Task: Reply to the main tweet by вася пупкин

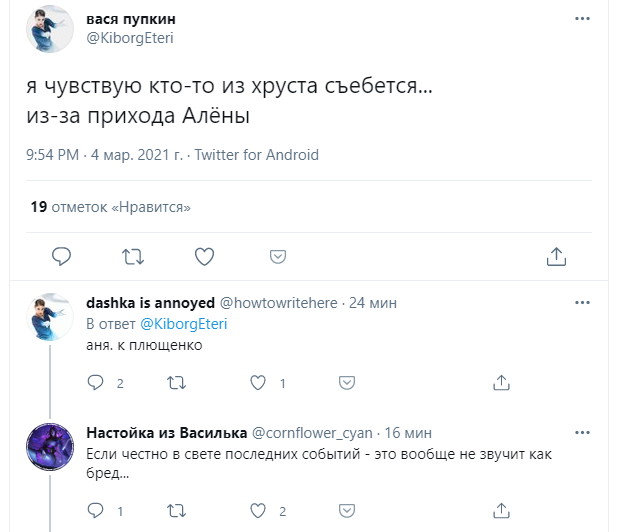Action: coord(62,256)
